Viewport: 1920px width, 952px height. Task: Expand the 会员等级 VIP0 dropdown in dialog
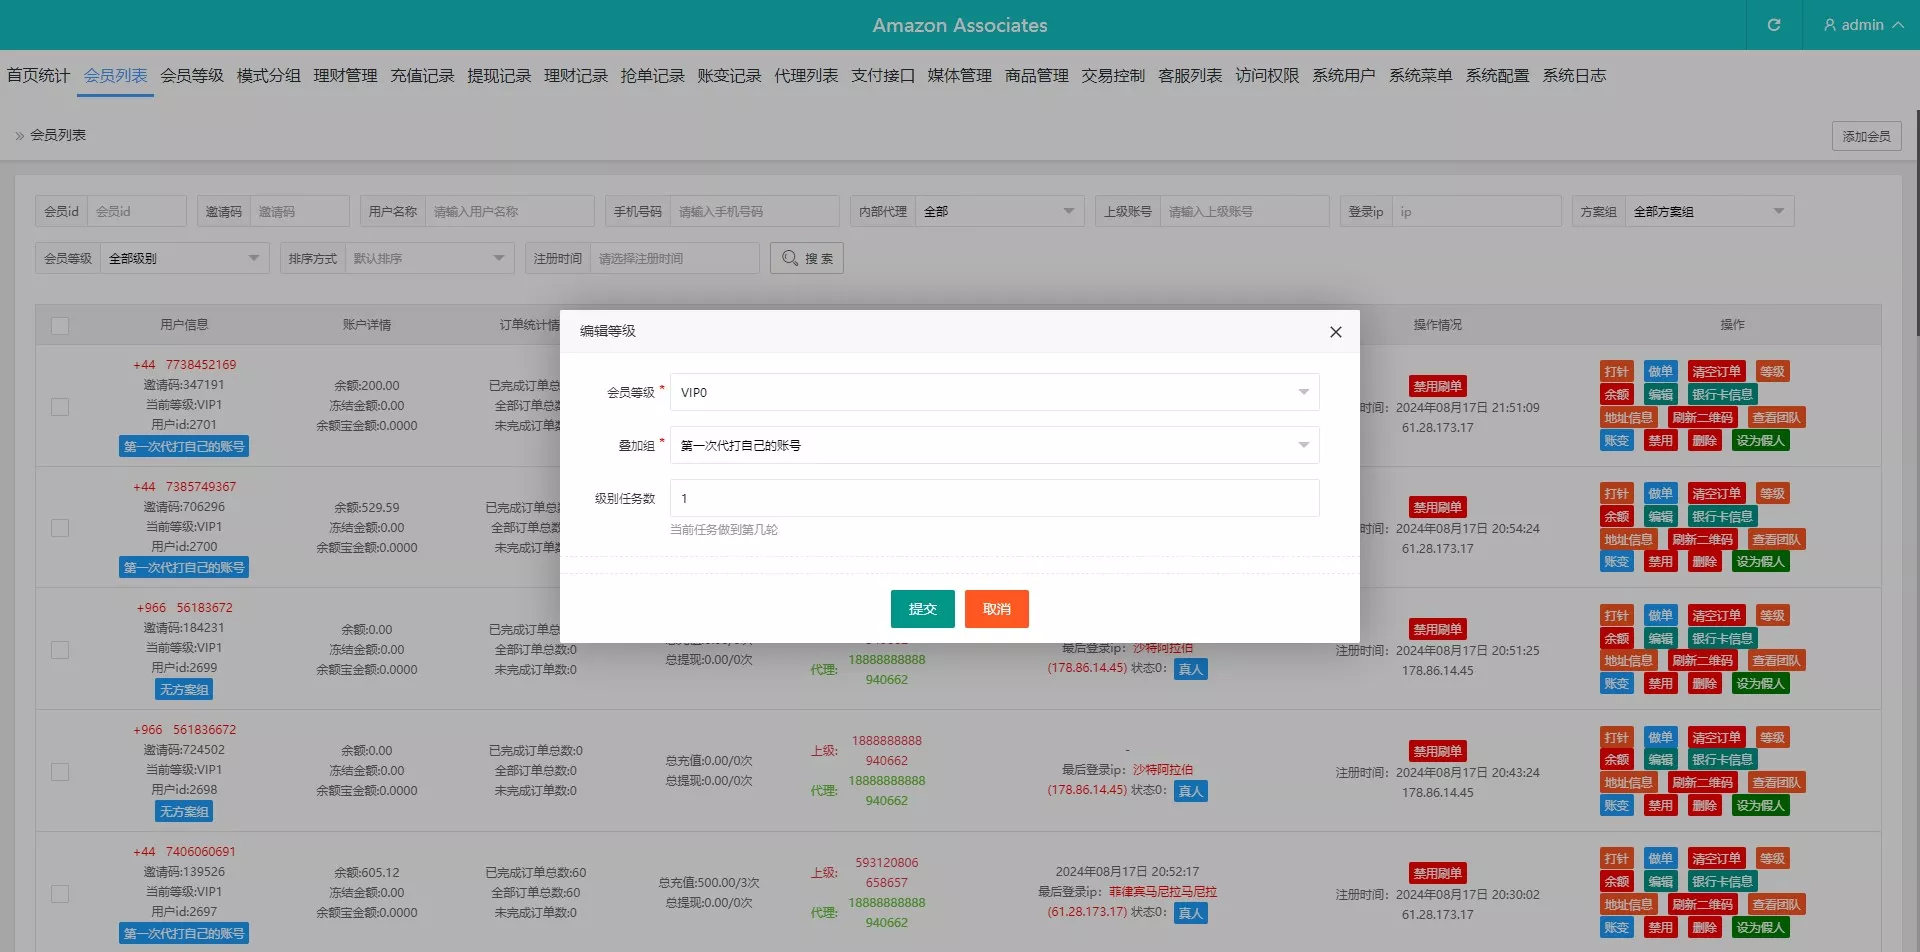(994, 392)
